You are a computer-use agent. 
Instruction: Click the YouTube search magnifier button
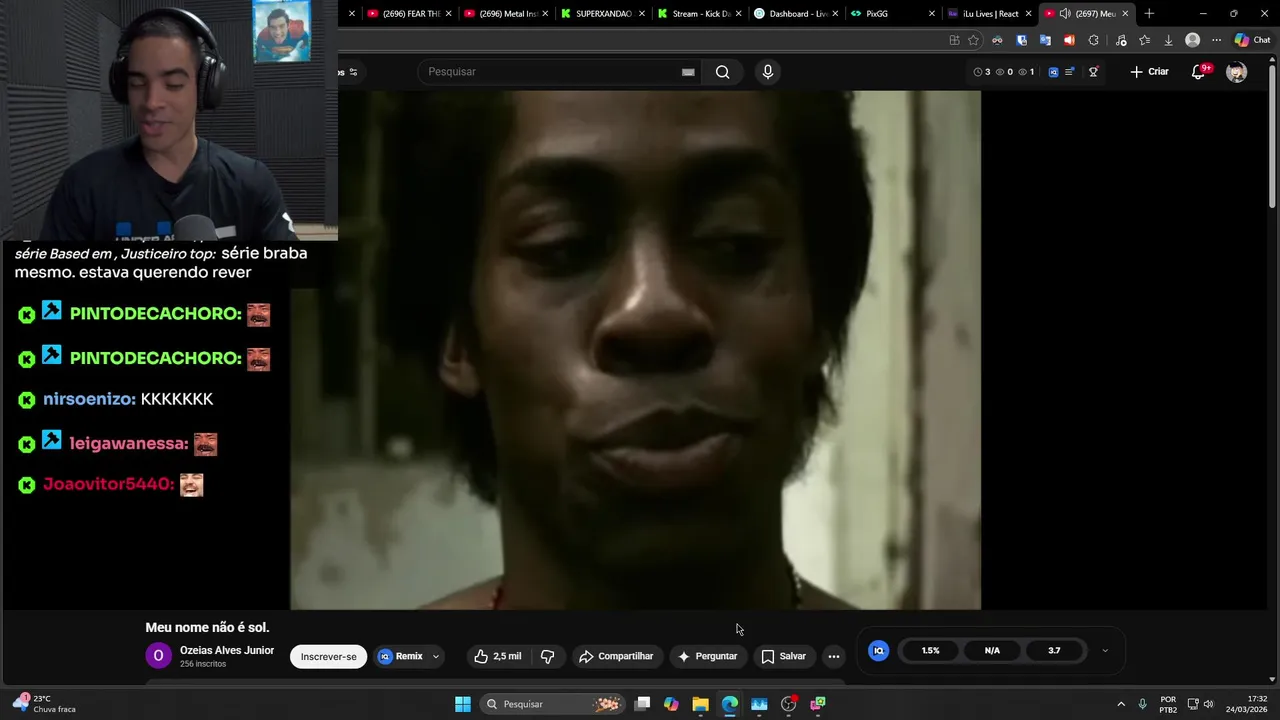click(x=722, y=72)
